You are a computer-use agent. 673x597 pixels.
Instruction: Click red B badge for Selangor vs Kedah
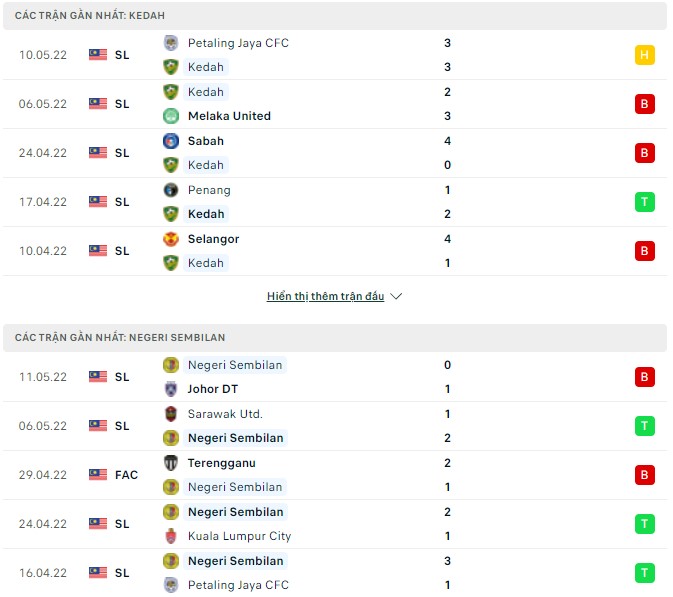(x=644, y=251)
